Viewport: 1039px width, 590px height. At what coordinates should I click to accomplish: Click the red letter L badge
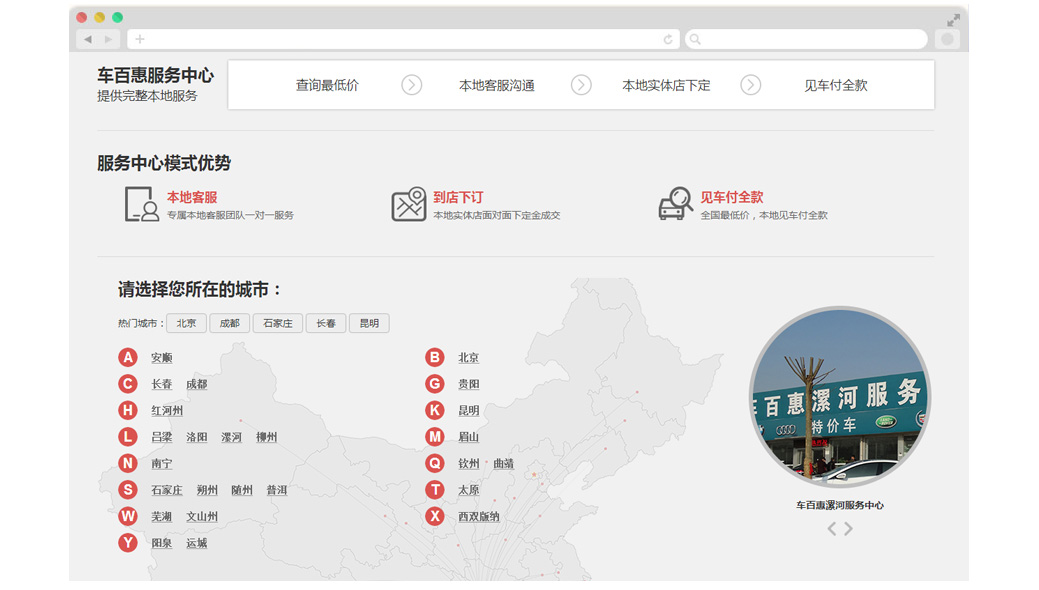tap(128, 437)
